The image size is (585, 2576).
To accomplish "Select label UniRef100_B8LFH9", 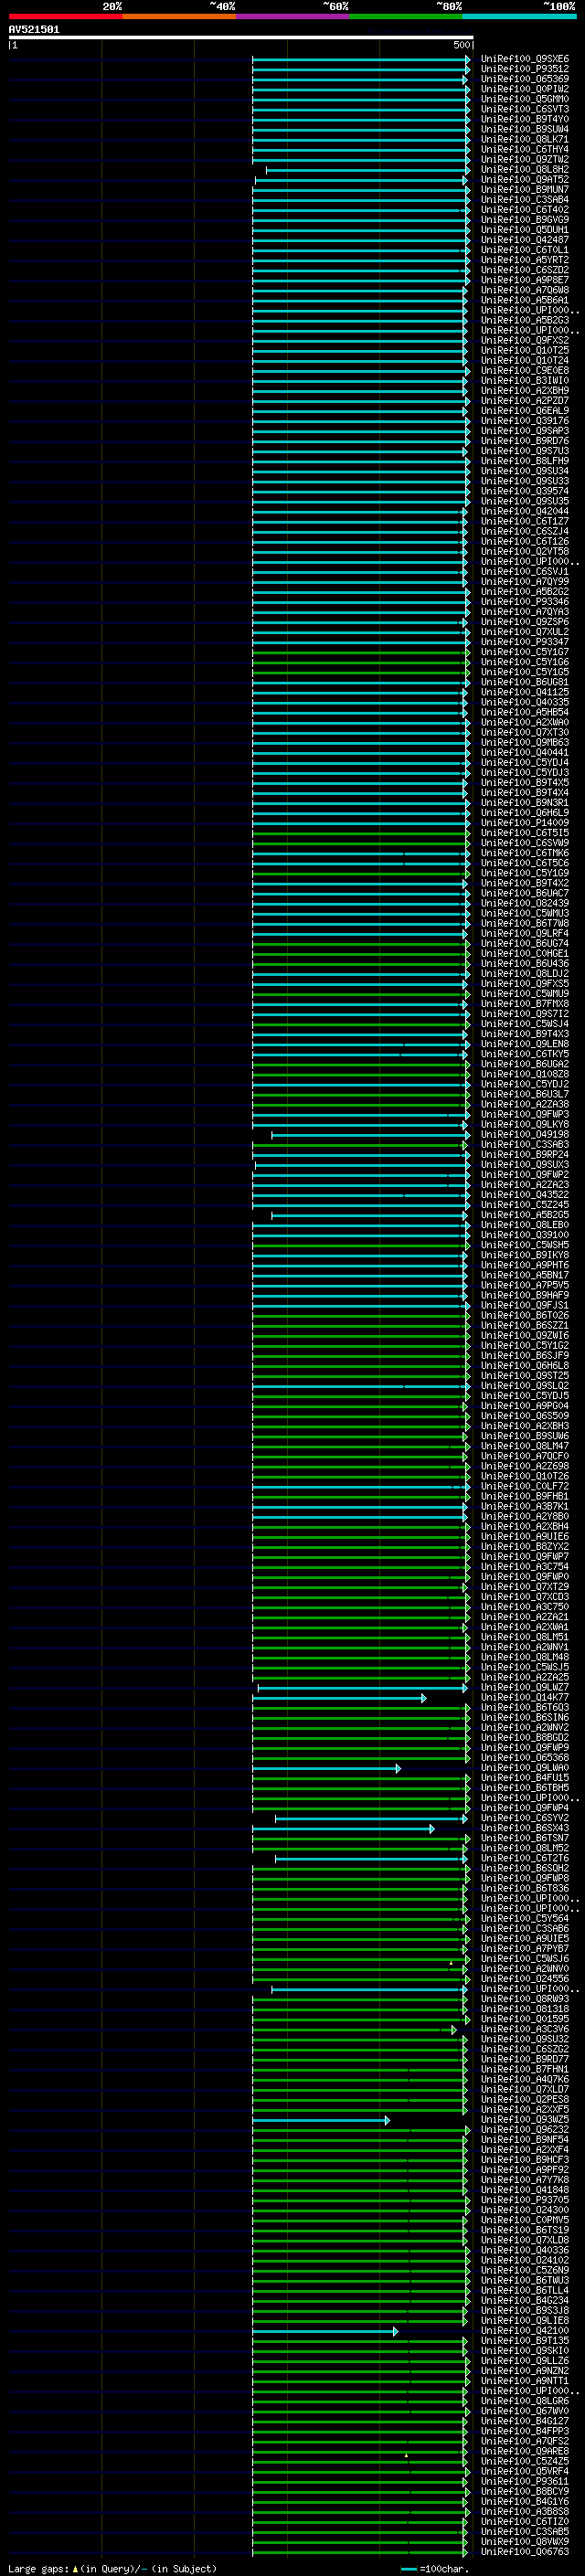I will tap(525, 461).
